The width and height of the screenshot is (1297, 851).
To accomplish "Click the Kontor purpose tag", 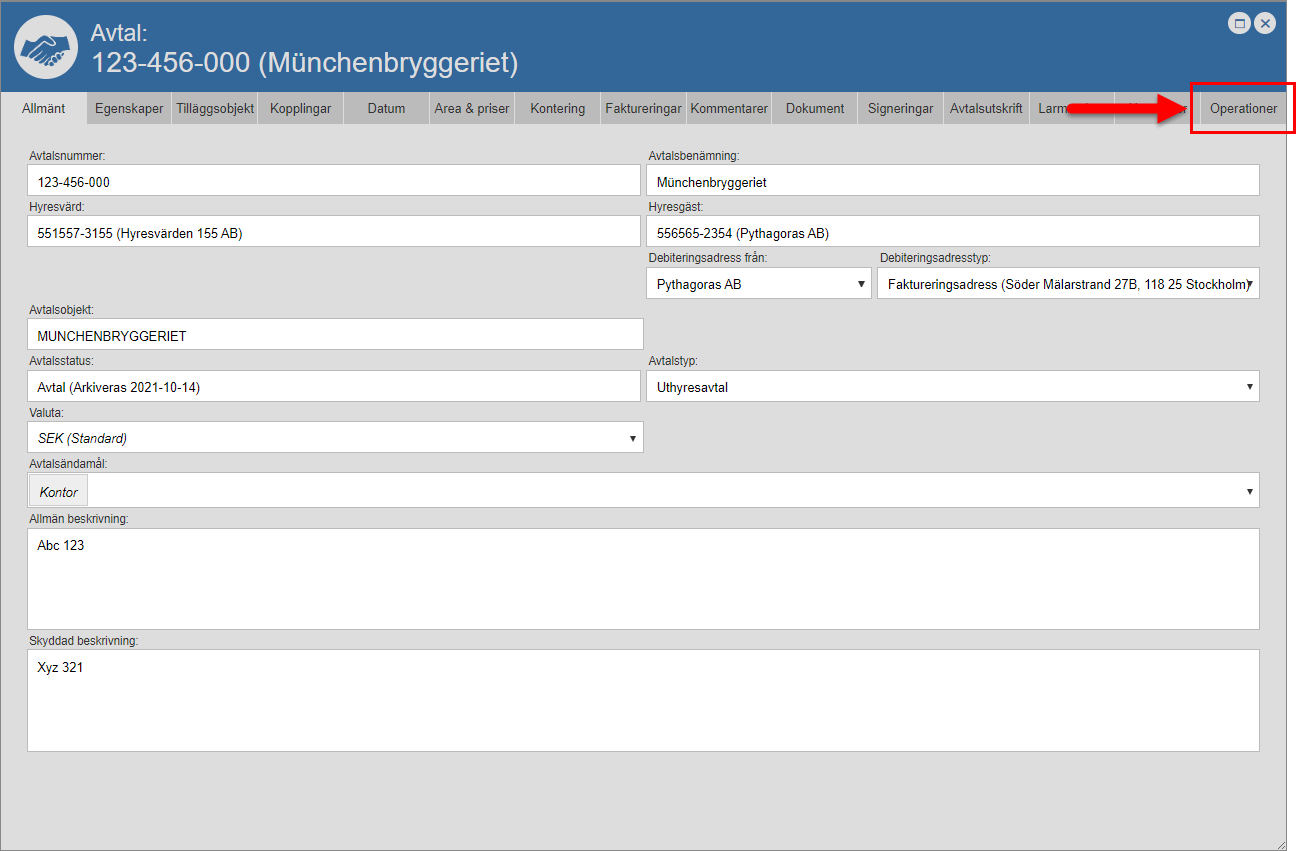I will pyautogui.click(x=59, y=491).
